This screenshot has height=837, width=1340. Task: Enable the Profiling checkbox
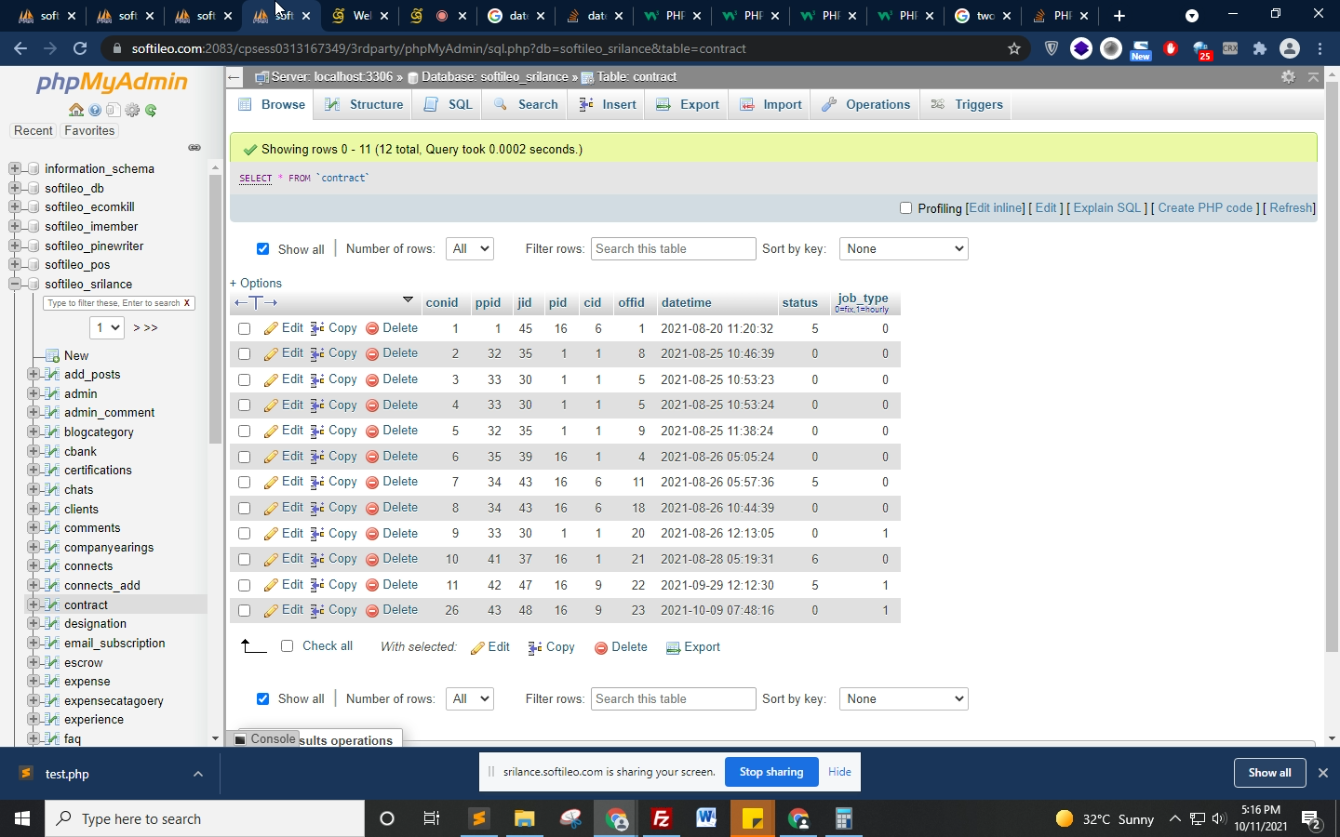click(x=906, y=208)
